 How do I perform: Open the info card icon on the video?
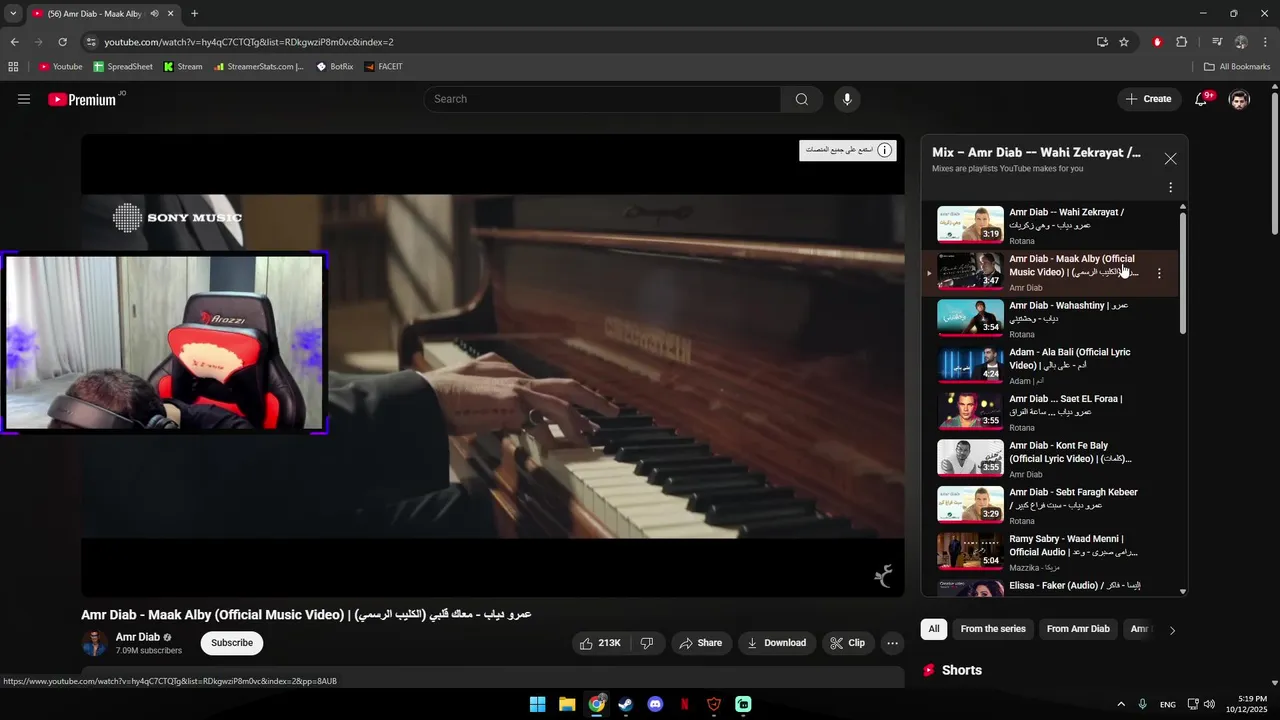point(884,150)
